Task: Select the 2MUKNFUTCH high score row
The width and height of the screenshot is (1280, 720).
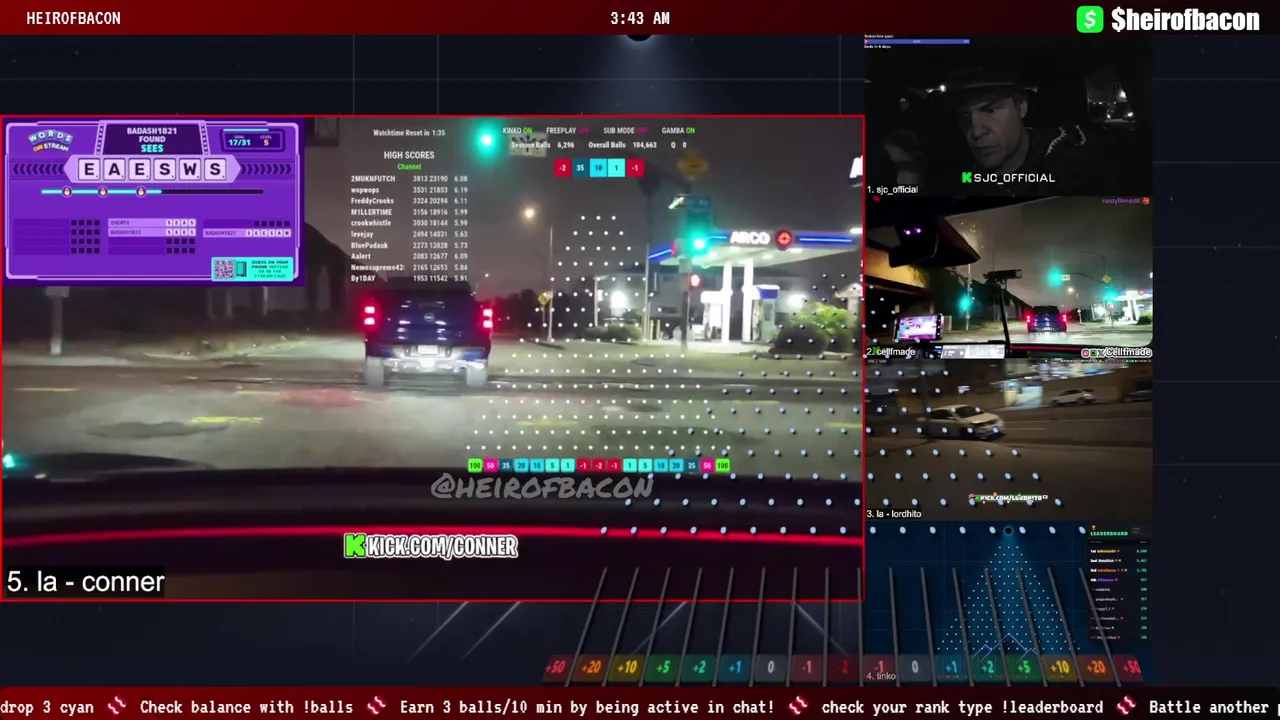Action: tap(409, 179)
